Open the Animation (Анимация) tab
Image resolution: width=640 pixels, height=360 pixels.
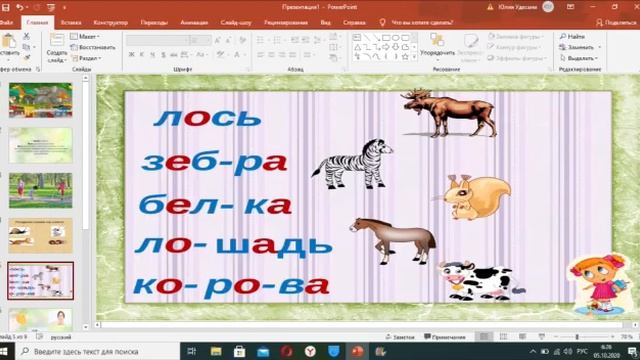click(194, 22)
